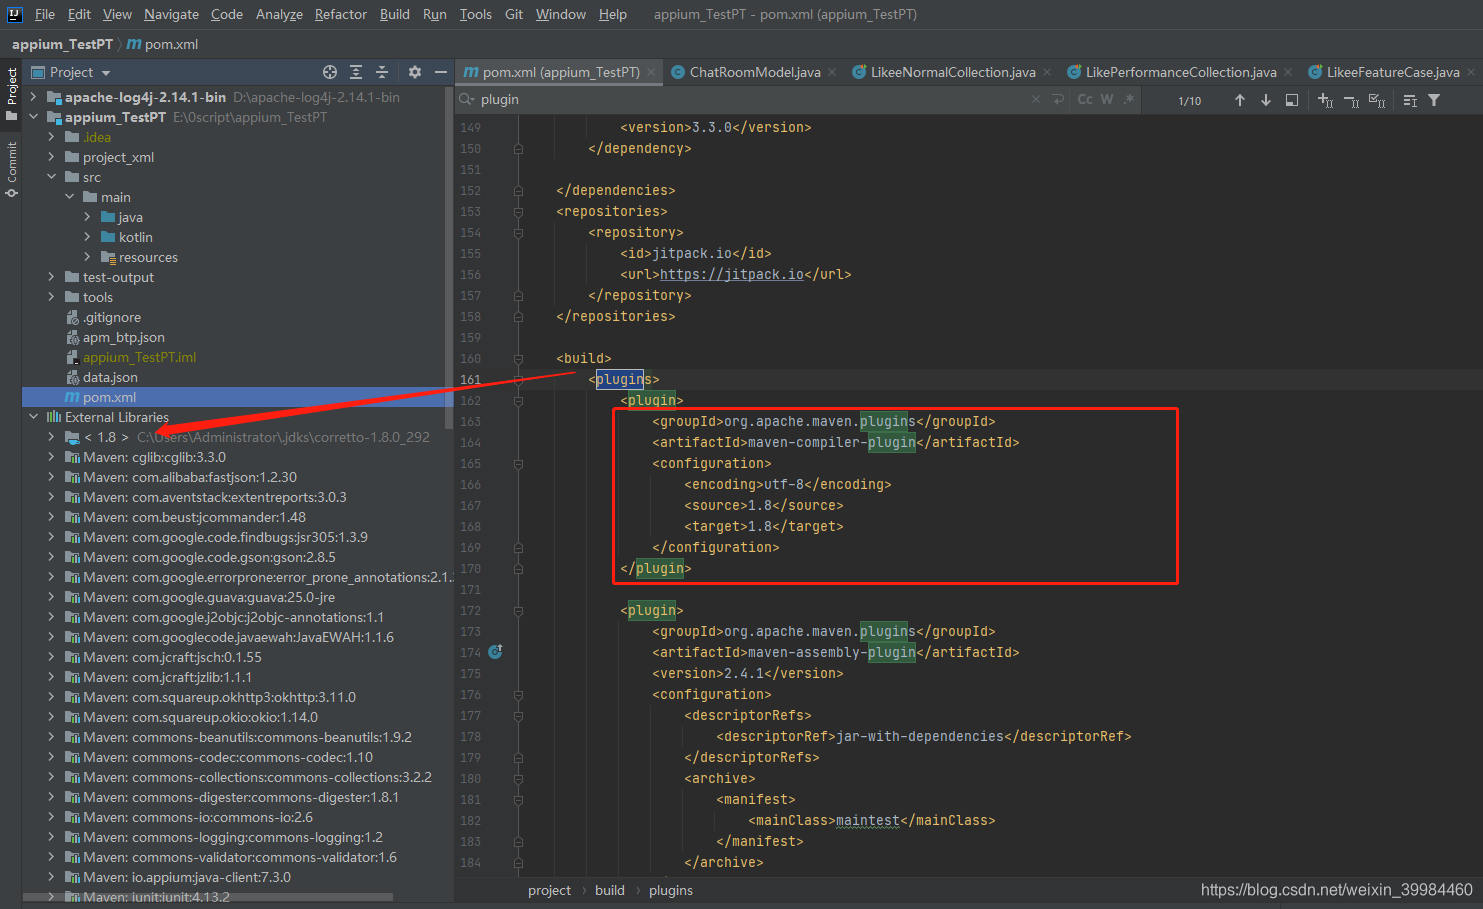Go to previous search occurrence arrow
Screen dimensions: 1483x909
[1240, 100]
